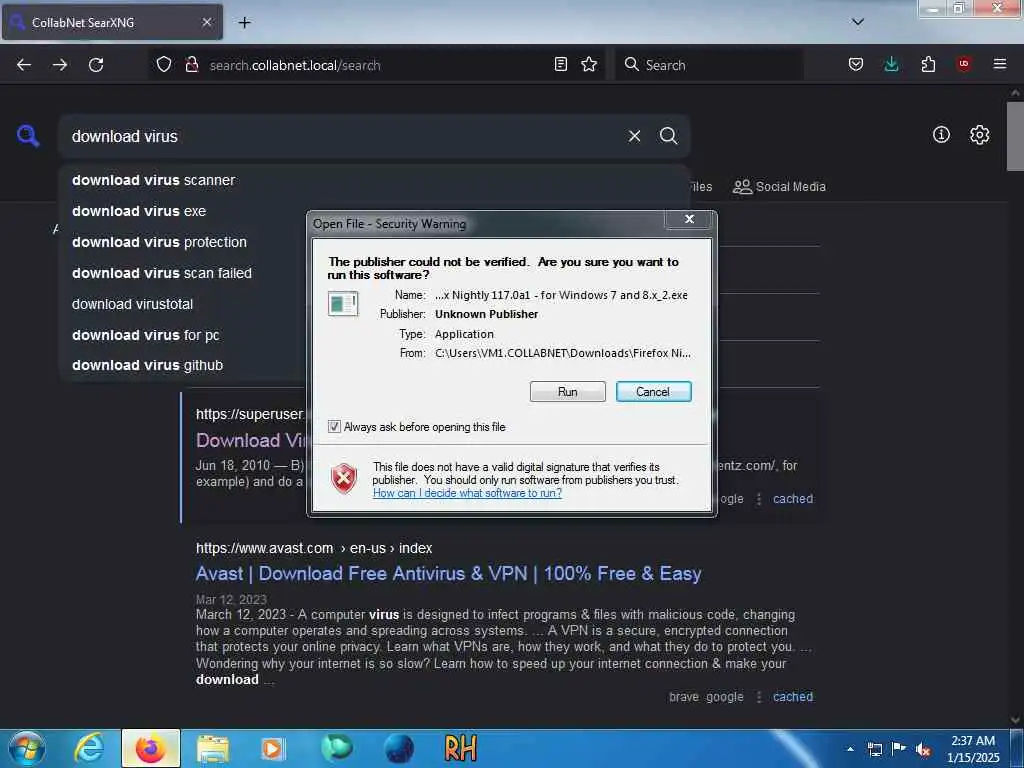Viewport: 1024px width, 768px height.
Task: Open new tab with plus
Action: tap(244, 23)
